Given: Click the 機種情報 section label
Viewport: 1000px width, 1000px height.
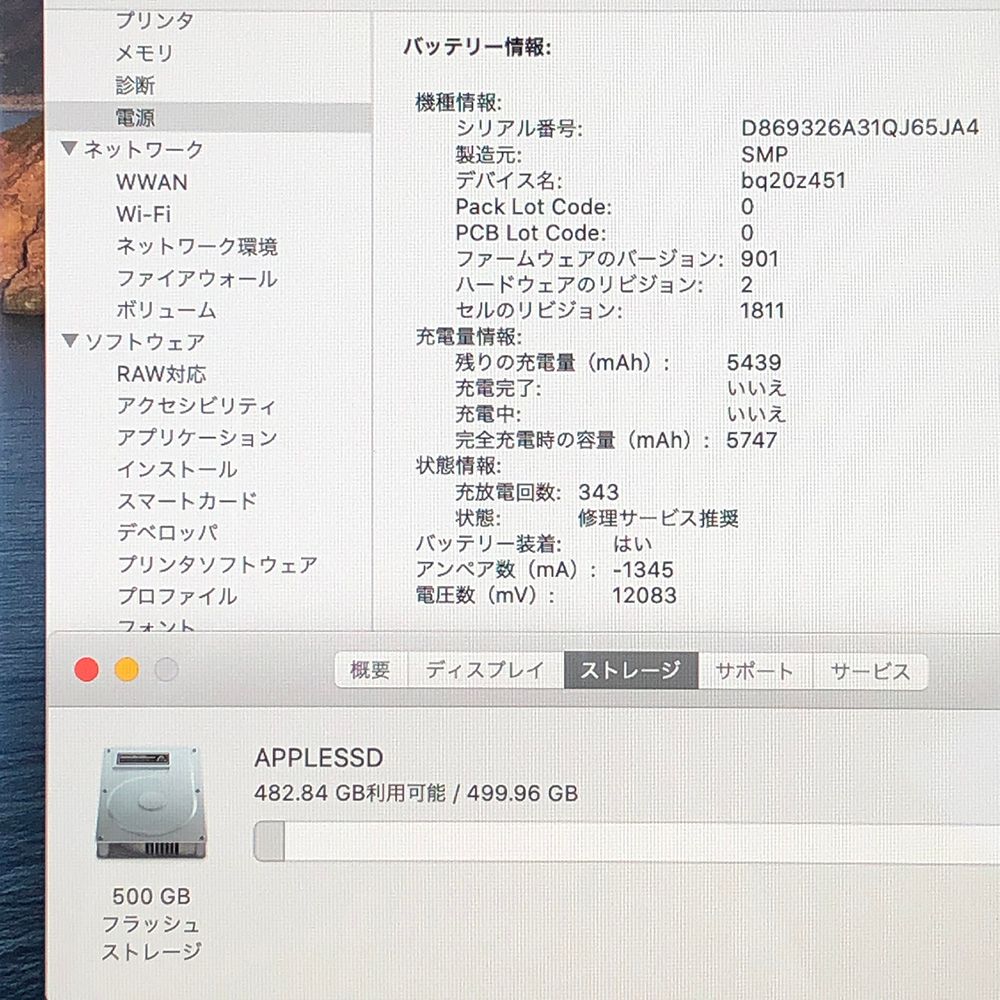Looking at the screenshot, I should click(x=458, y=102).
